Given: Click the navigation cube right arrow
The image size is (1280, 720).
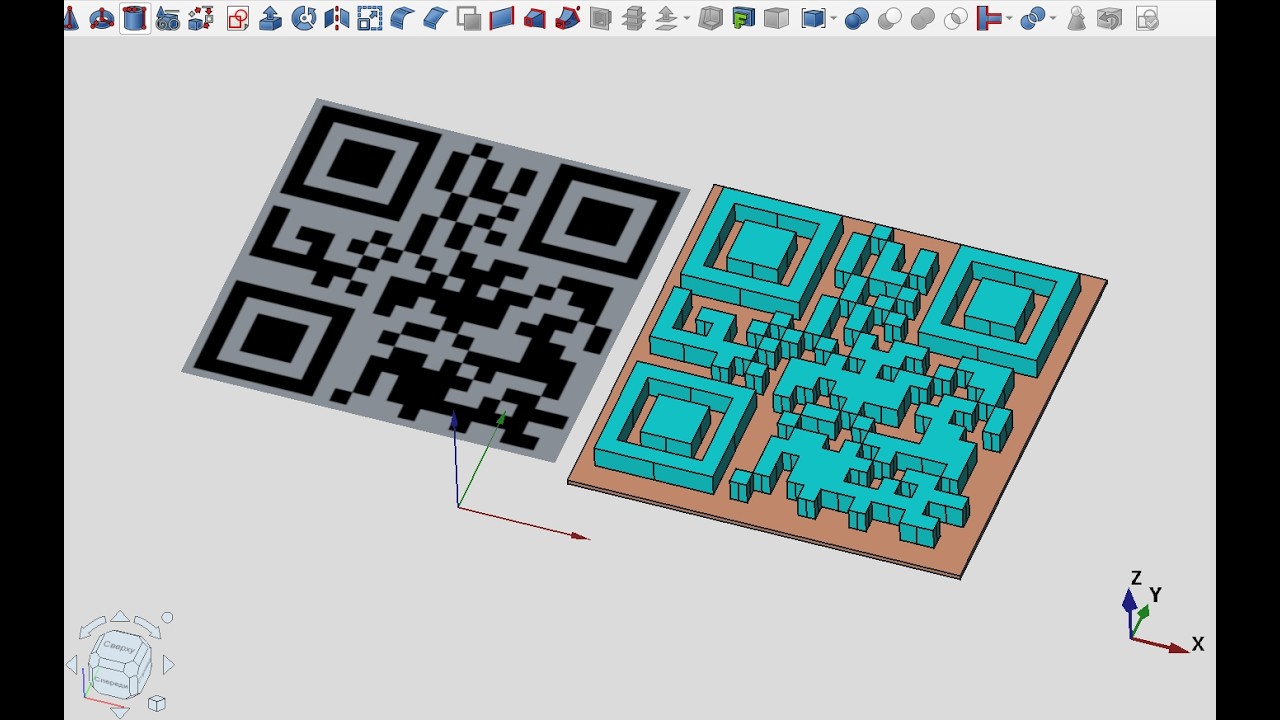Looking at the screenshot, I should tap(168, 665).
